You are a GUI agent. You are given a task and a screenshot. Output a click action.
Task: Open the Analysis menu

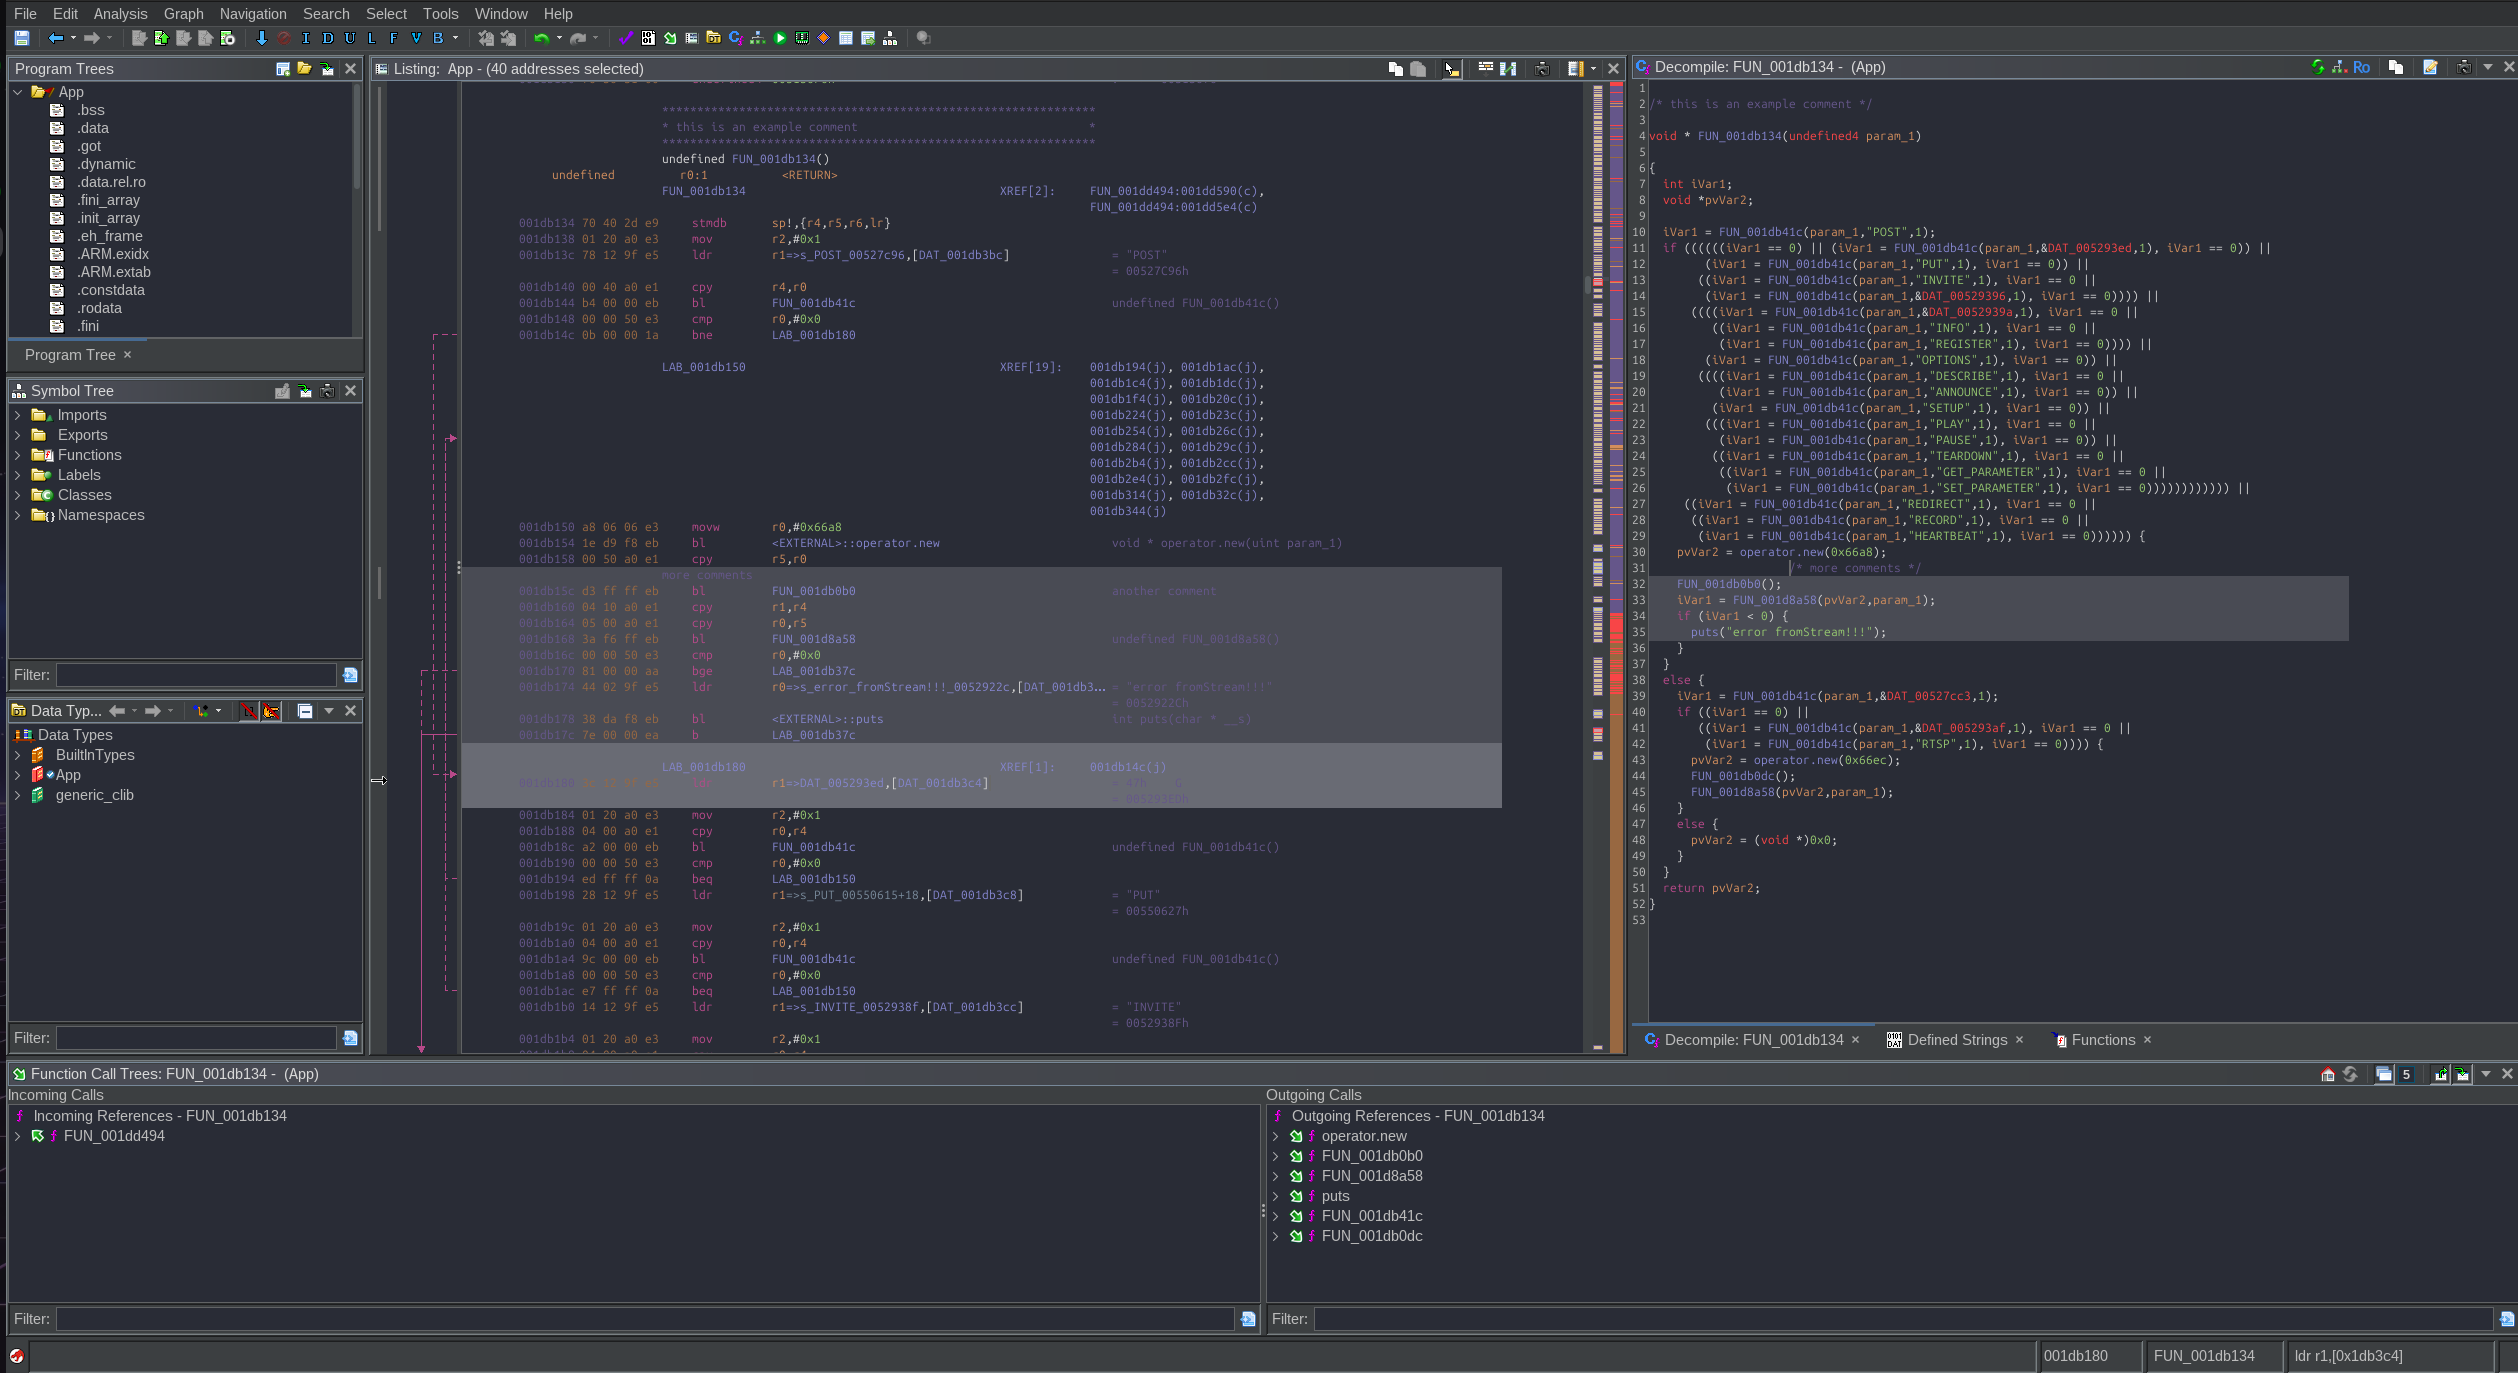tap(120, 14)
